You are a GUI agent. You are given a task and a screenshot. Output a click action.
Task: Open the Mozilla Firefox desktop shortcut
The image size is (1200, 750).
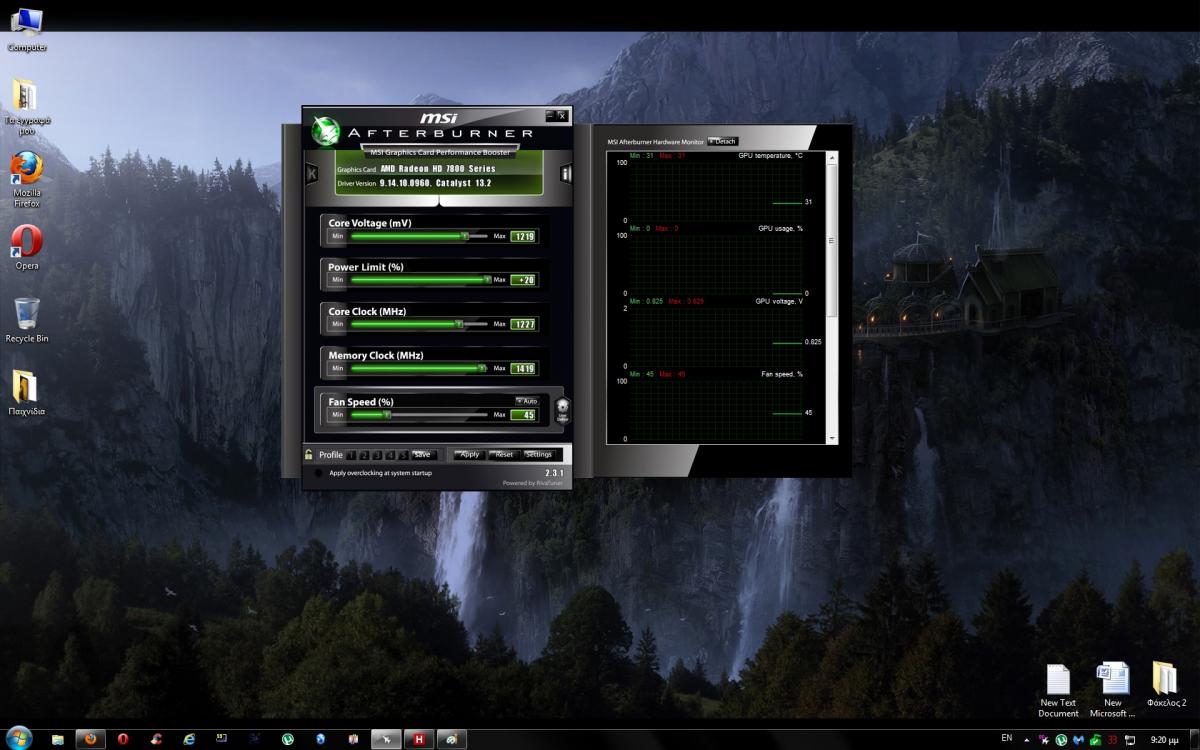click(x=27, y=180)
